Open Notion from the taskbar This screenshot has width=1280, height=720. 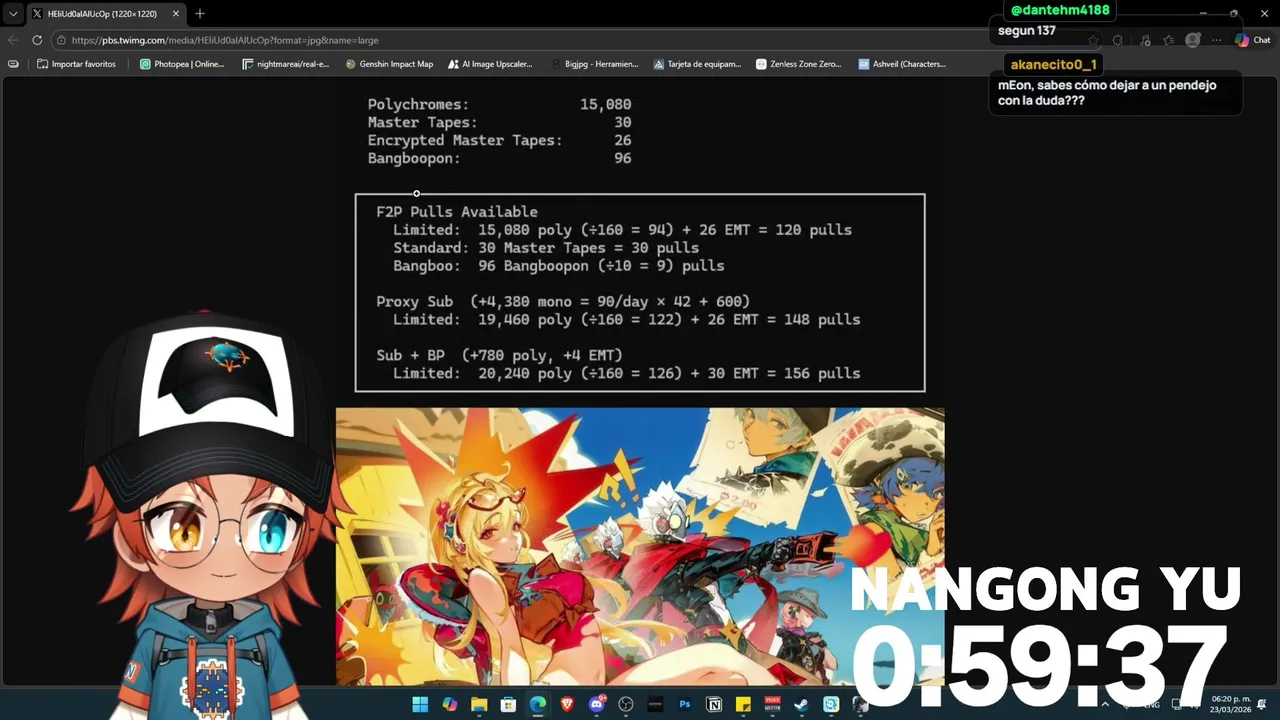click(714, 705)
